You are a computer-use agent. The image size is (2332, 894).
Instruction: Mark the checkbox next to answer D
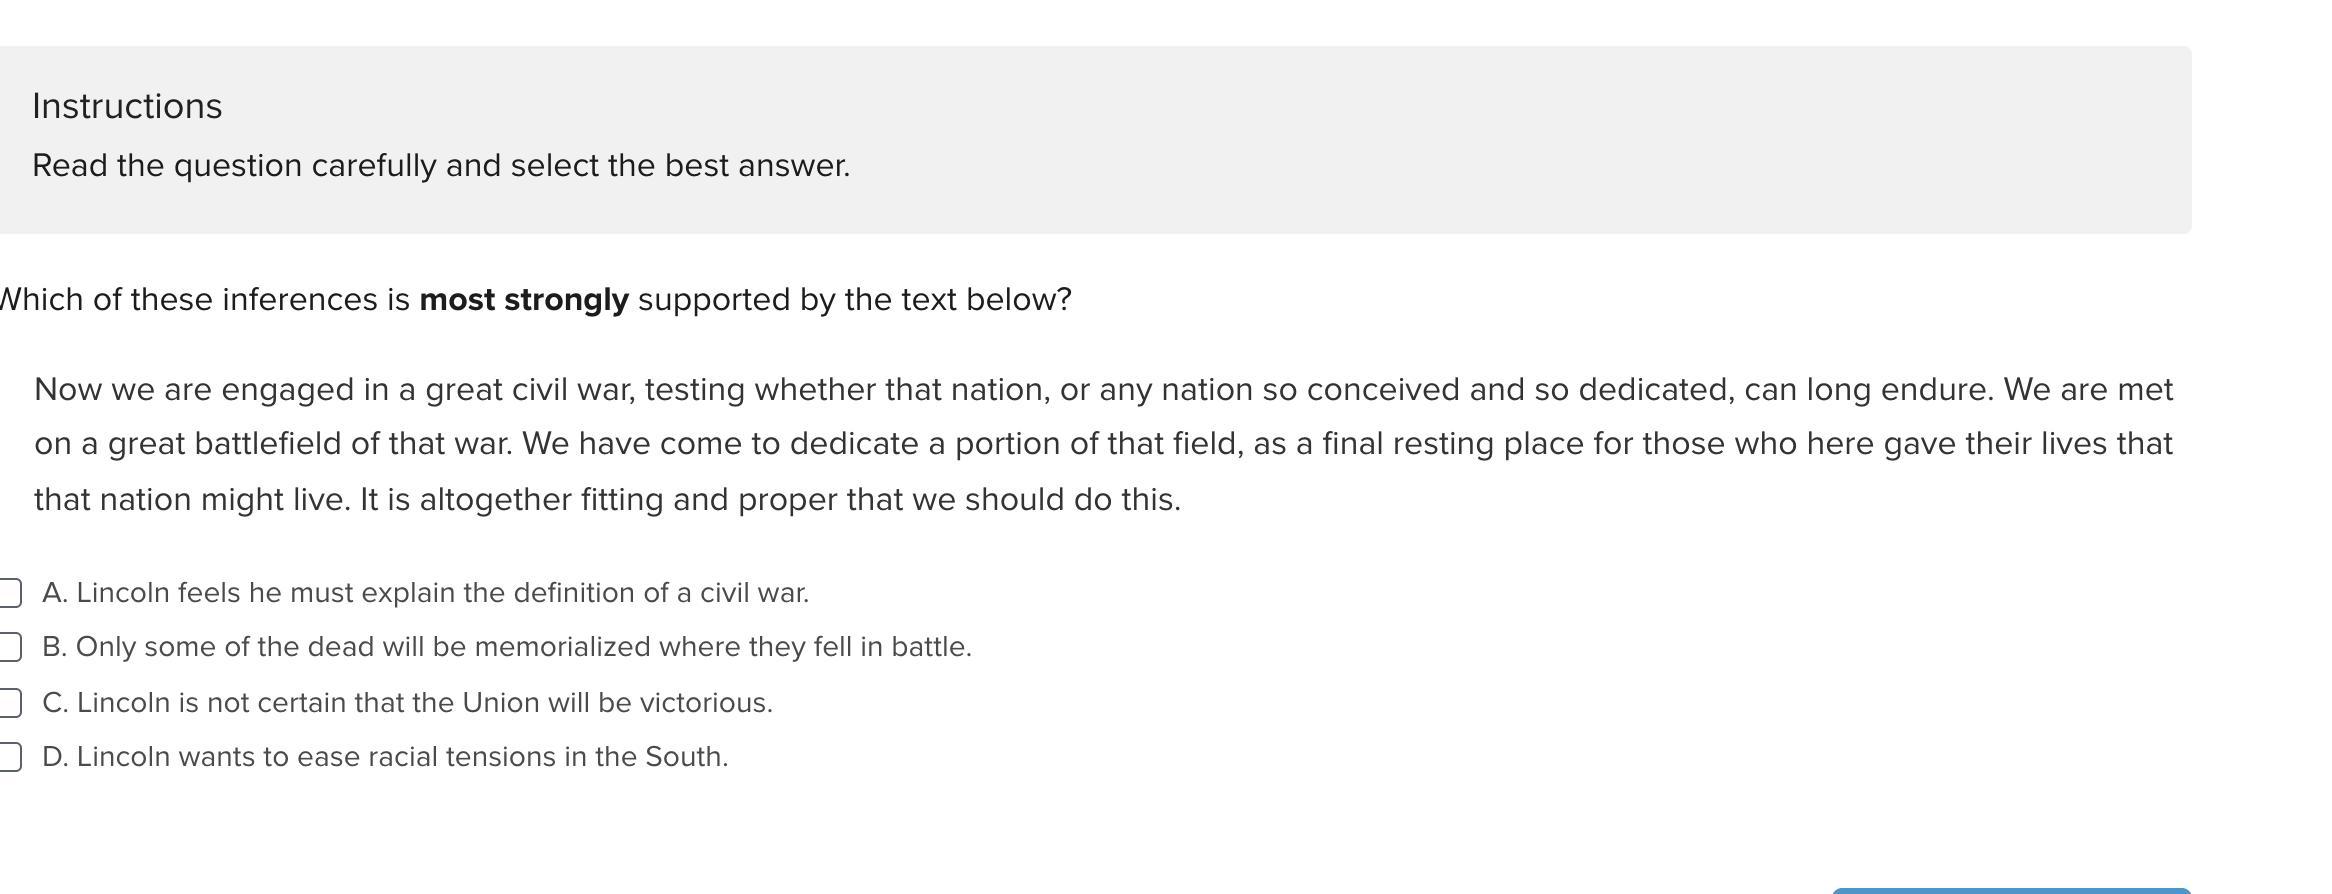click(9, 757)
